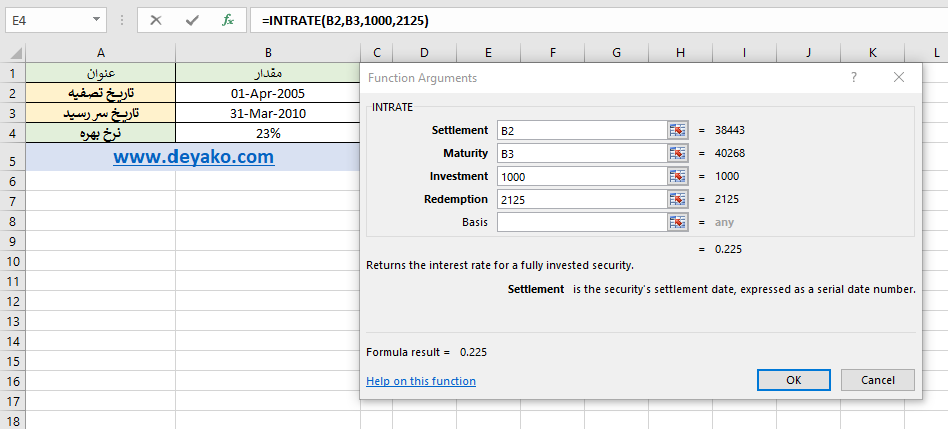Open the www.deyako.com hyperlink cell
Screen dimensions: 948x429
[x=193, y=157]
